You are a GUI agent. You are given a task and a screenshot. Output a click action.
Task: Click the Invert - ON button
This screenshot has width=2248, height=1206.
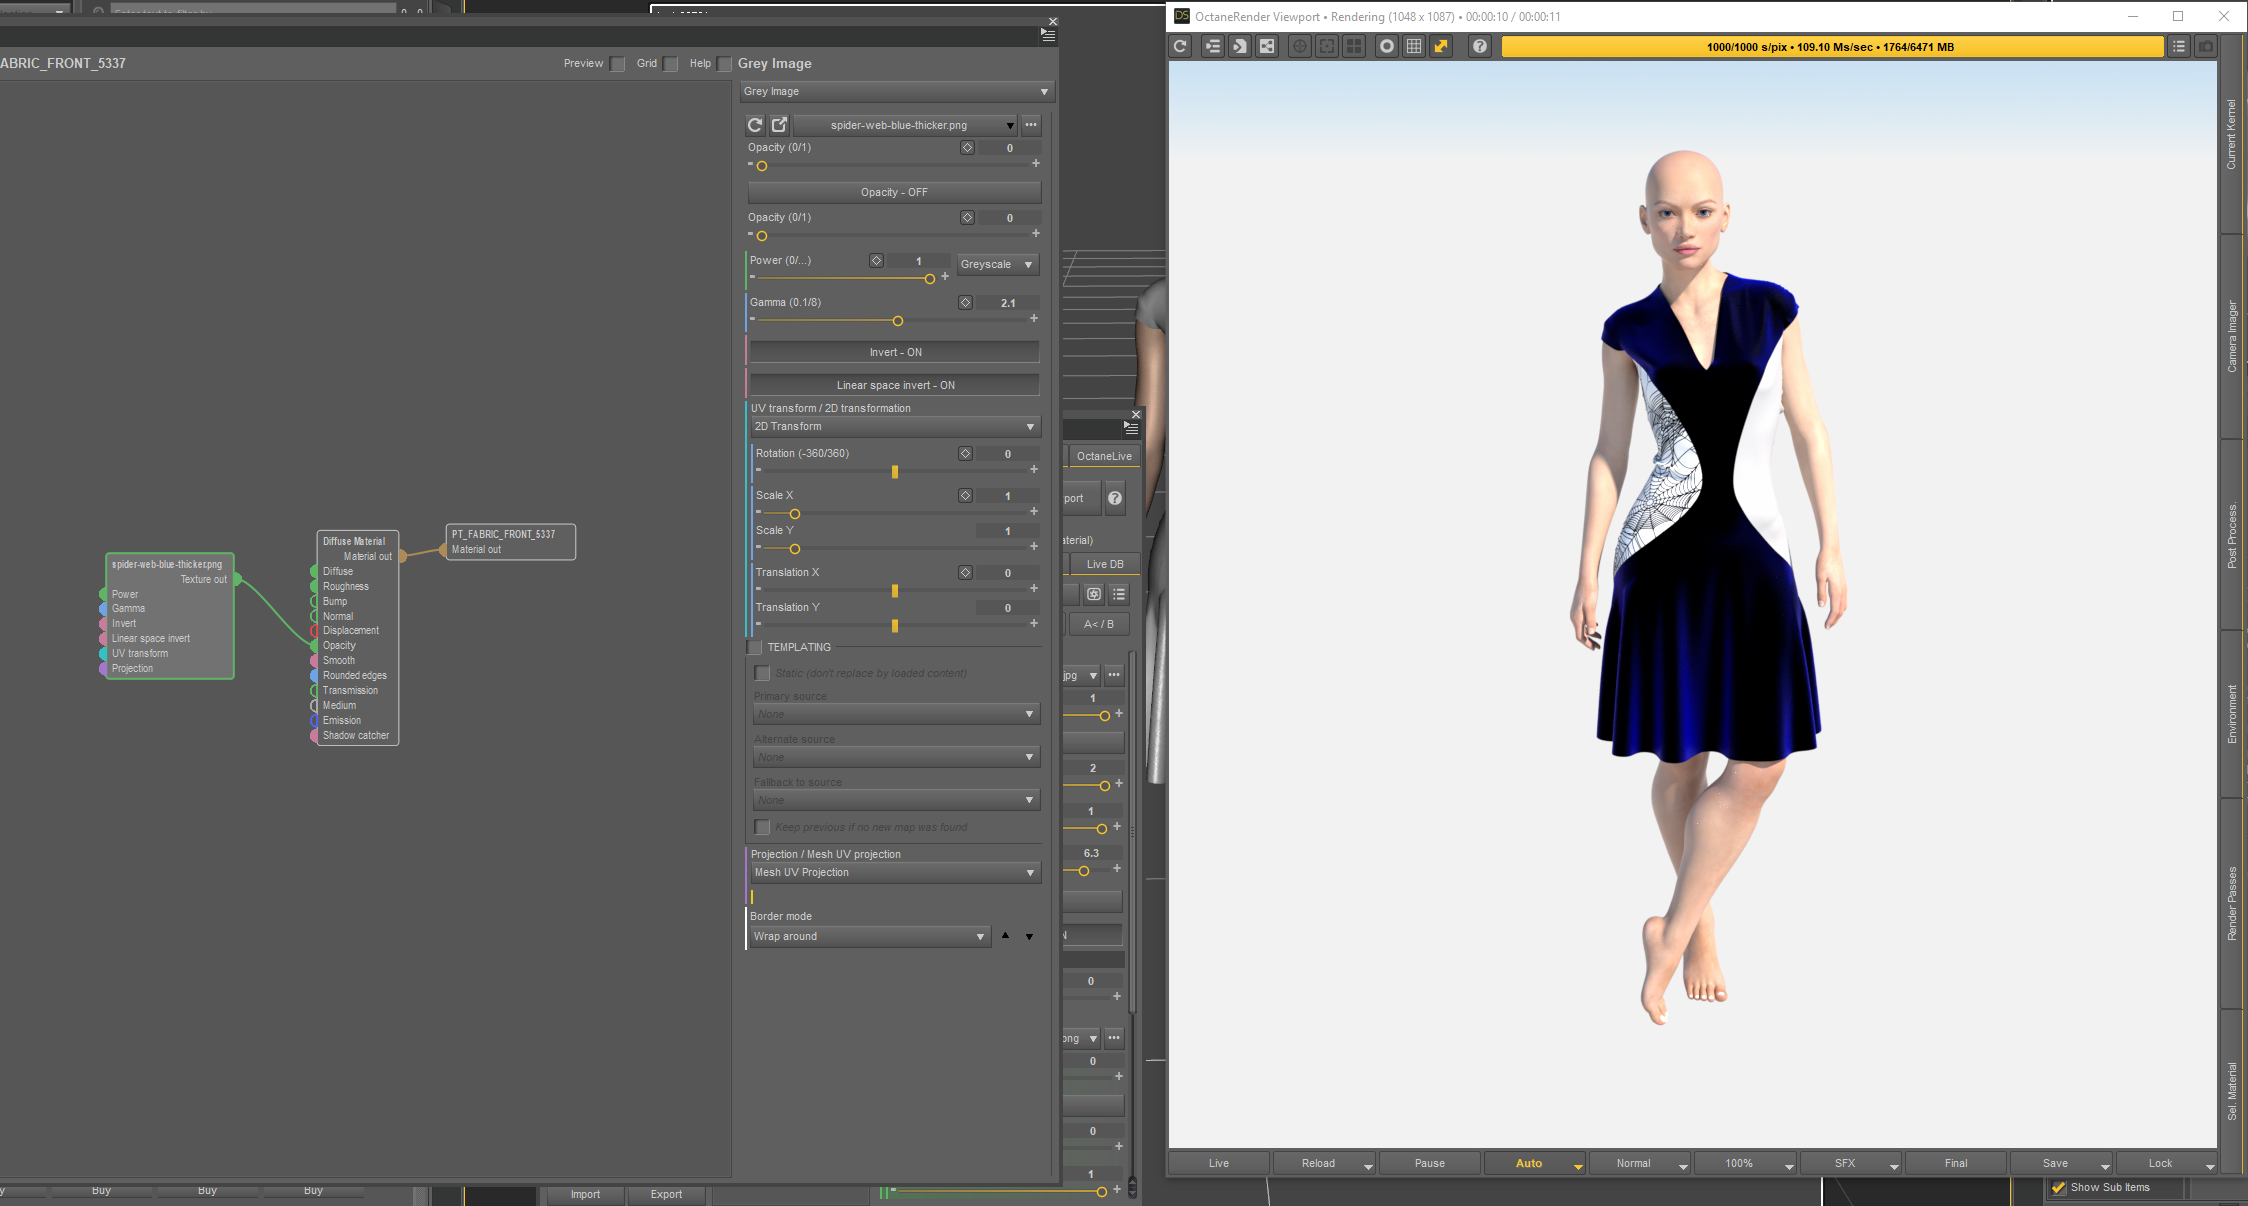point(894,352)
